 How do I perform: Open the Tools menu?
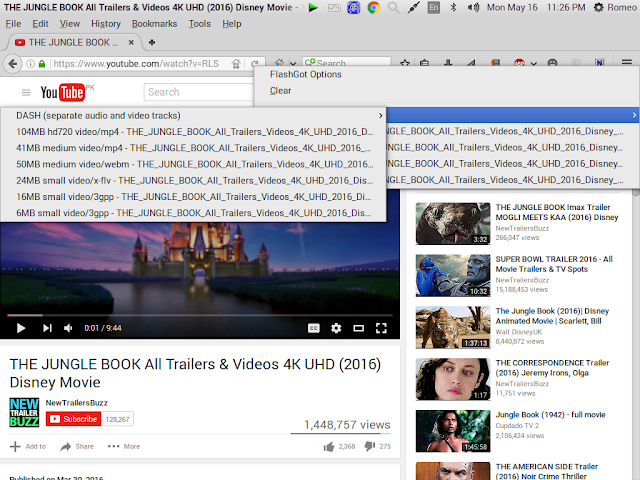[x=200, y=24]
